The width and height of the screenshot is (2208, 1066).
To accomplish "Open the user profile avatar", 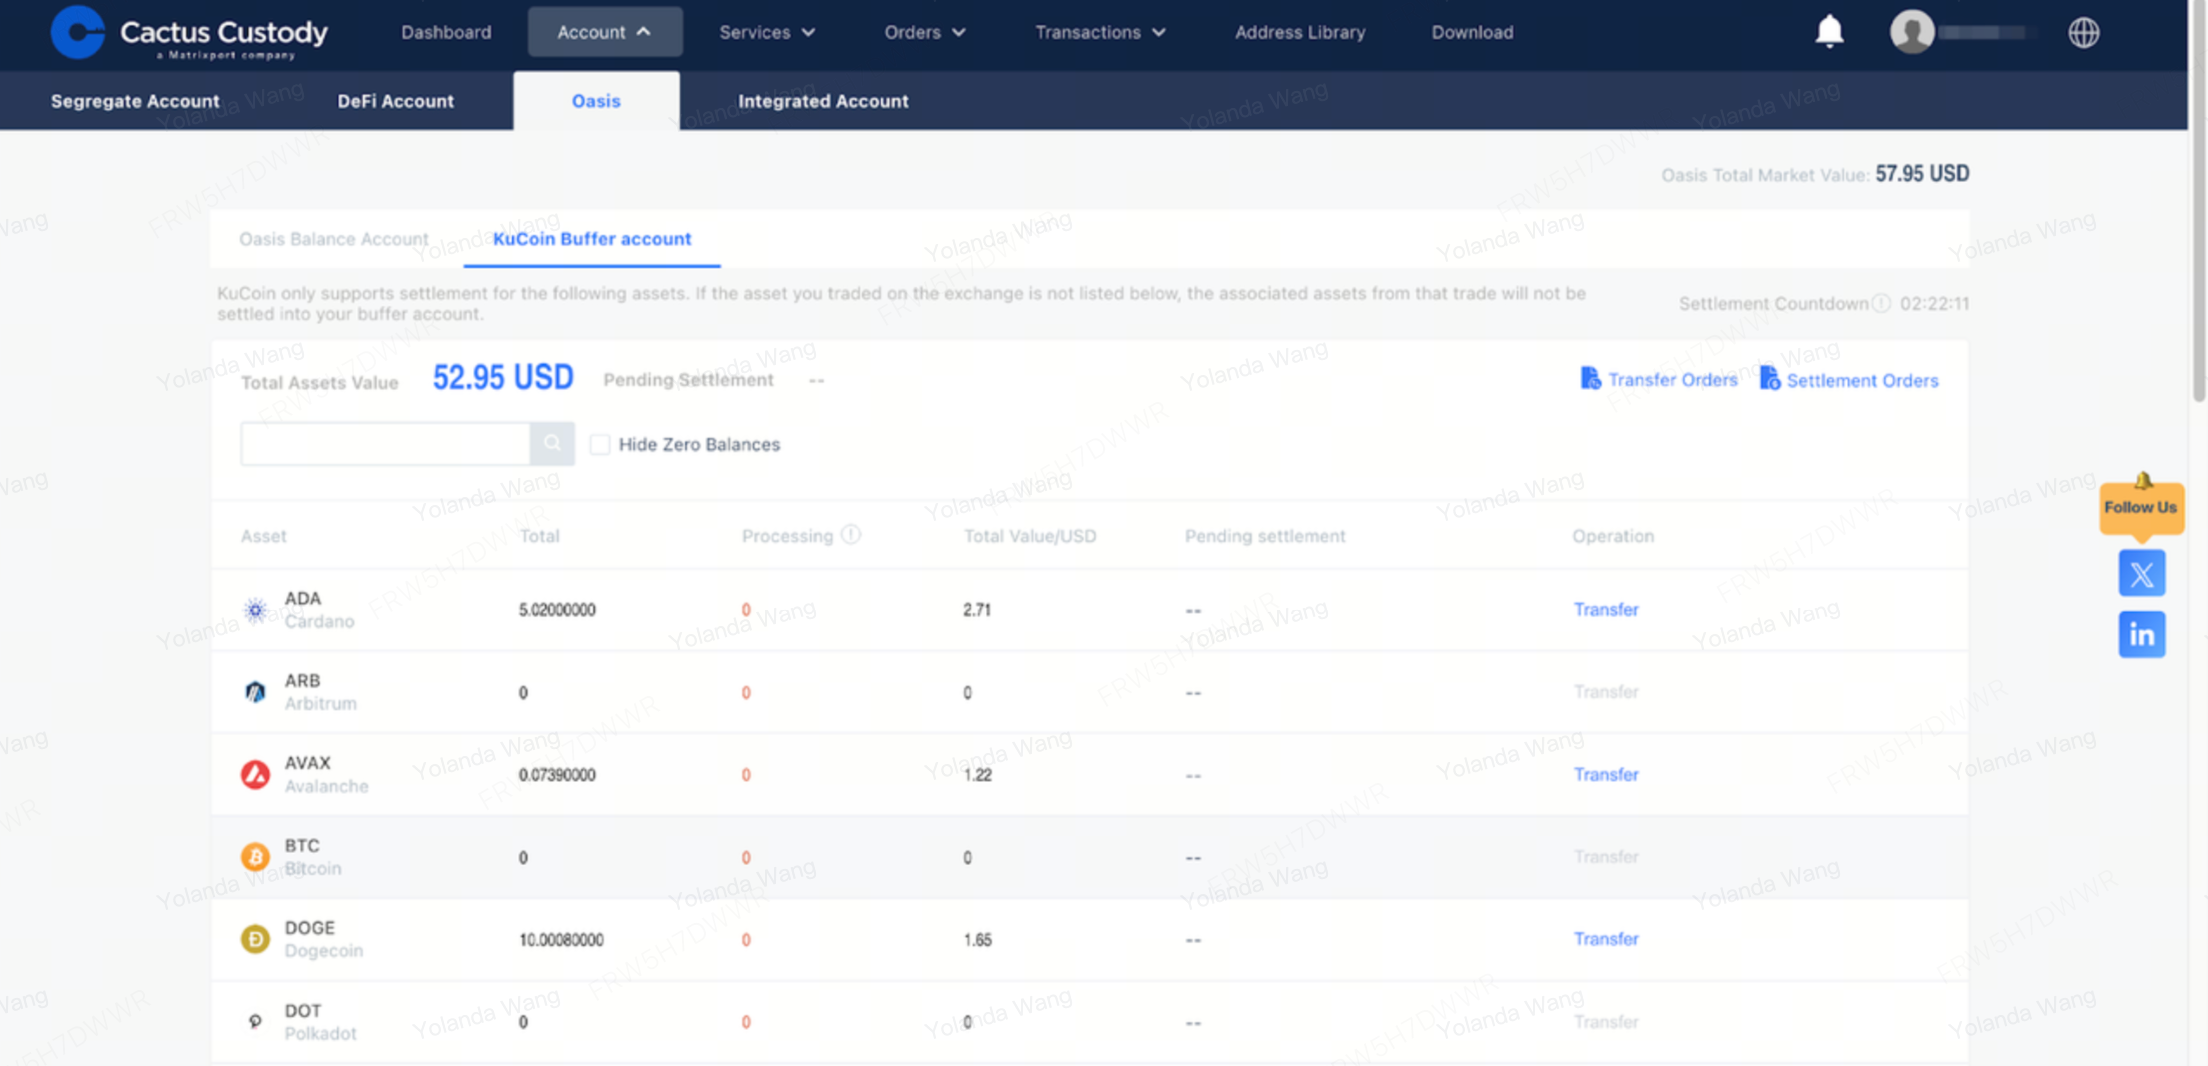I will [1911, 32].
